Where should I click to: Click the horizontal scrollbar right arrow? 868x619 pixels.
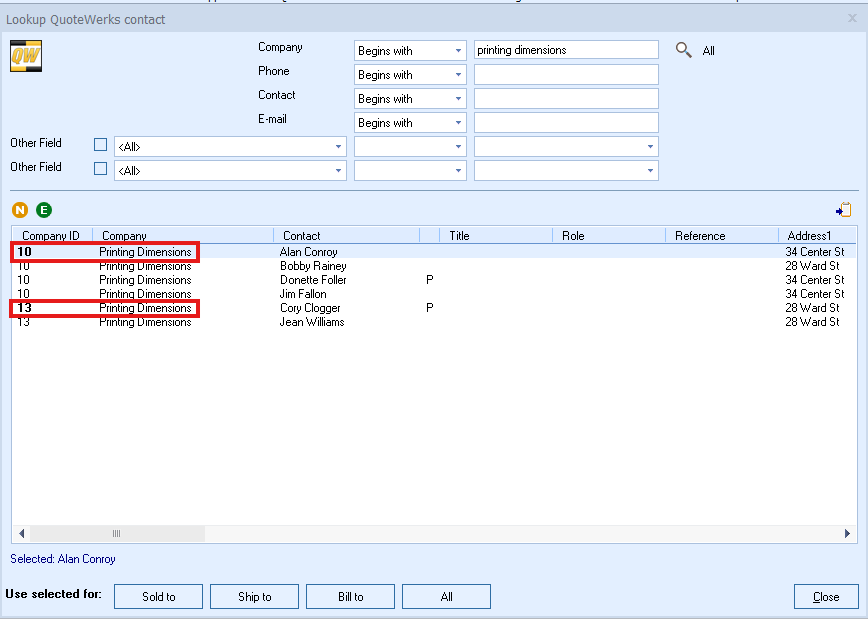click(847, 534)
